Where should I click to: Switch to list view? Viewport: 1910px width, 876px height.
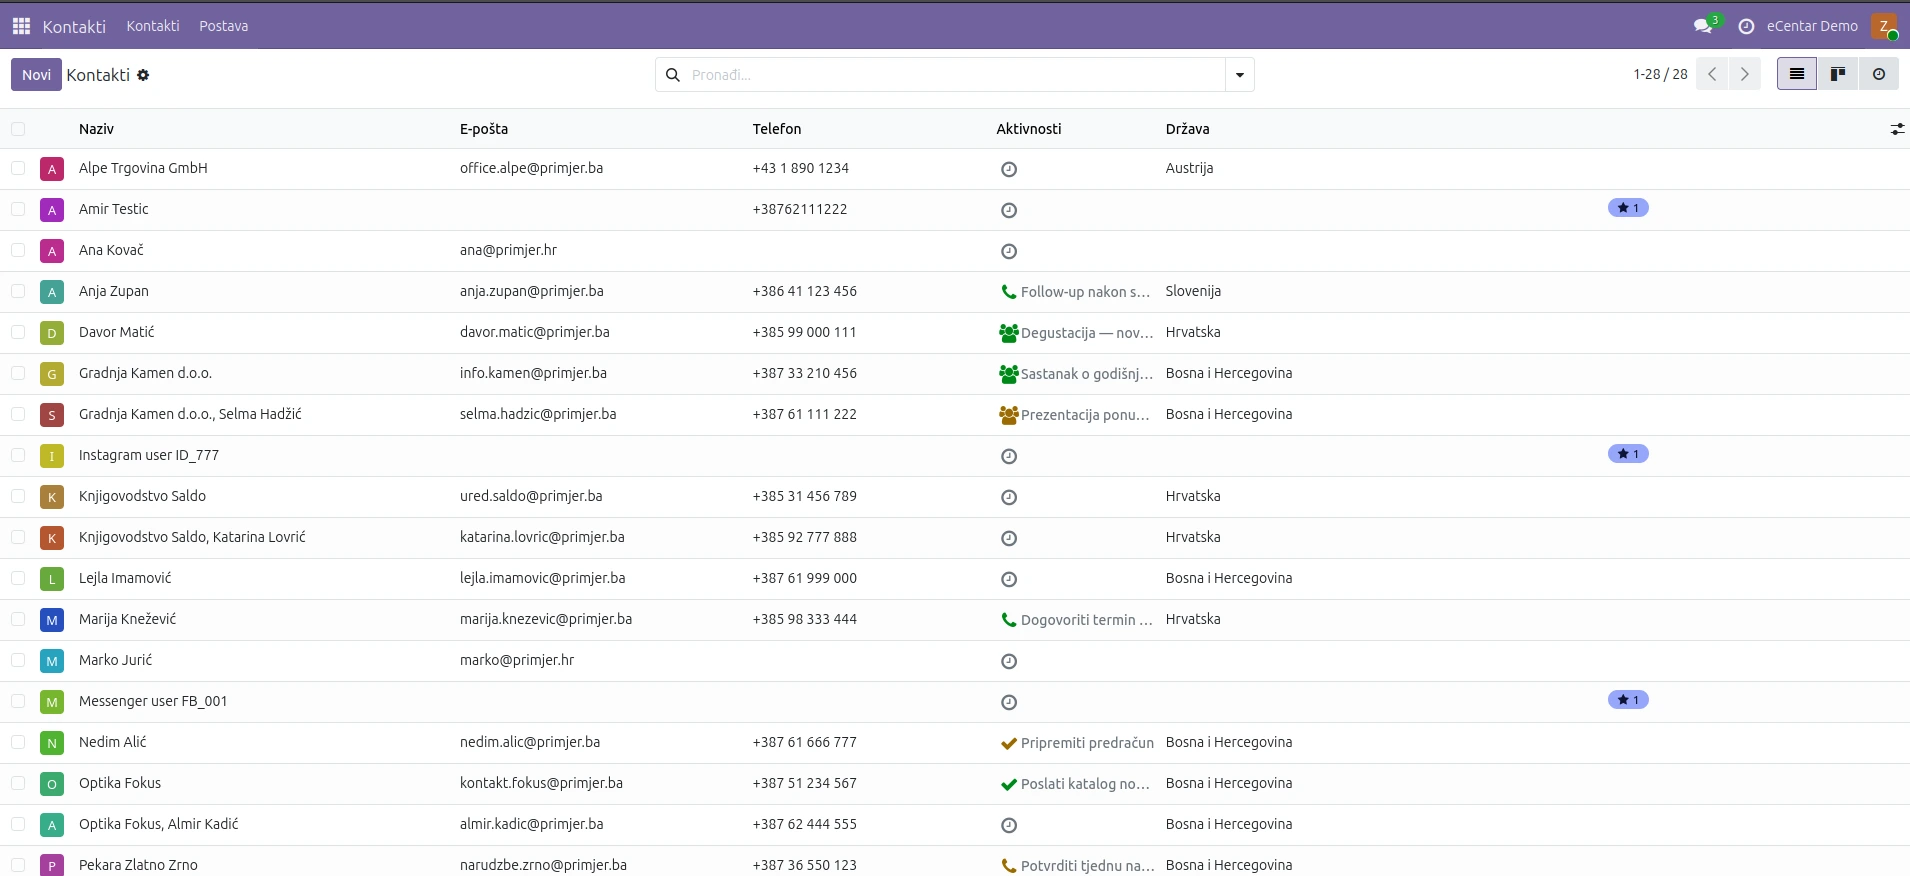click(x=1797, y=74)
